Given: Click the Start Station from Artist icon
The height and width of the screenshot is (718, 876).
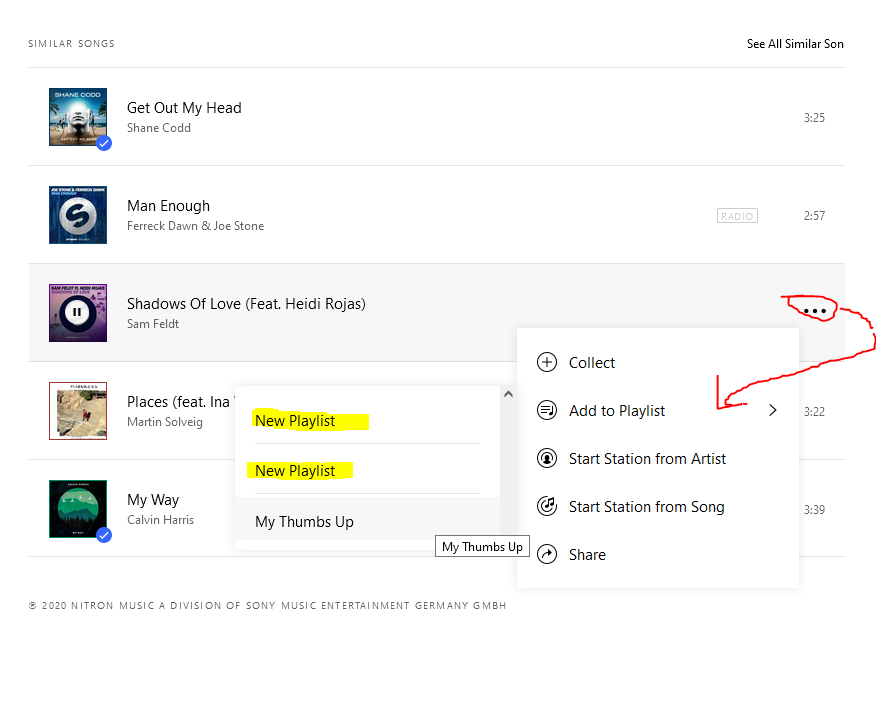Looking at the screenshot, I should pos(547,459).
